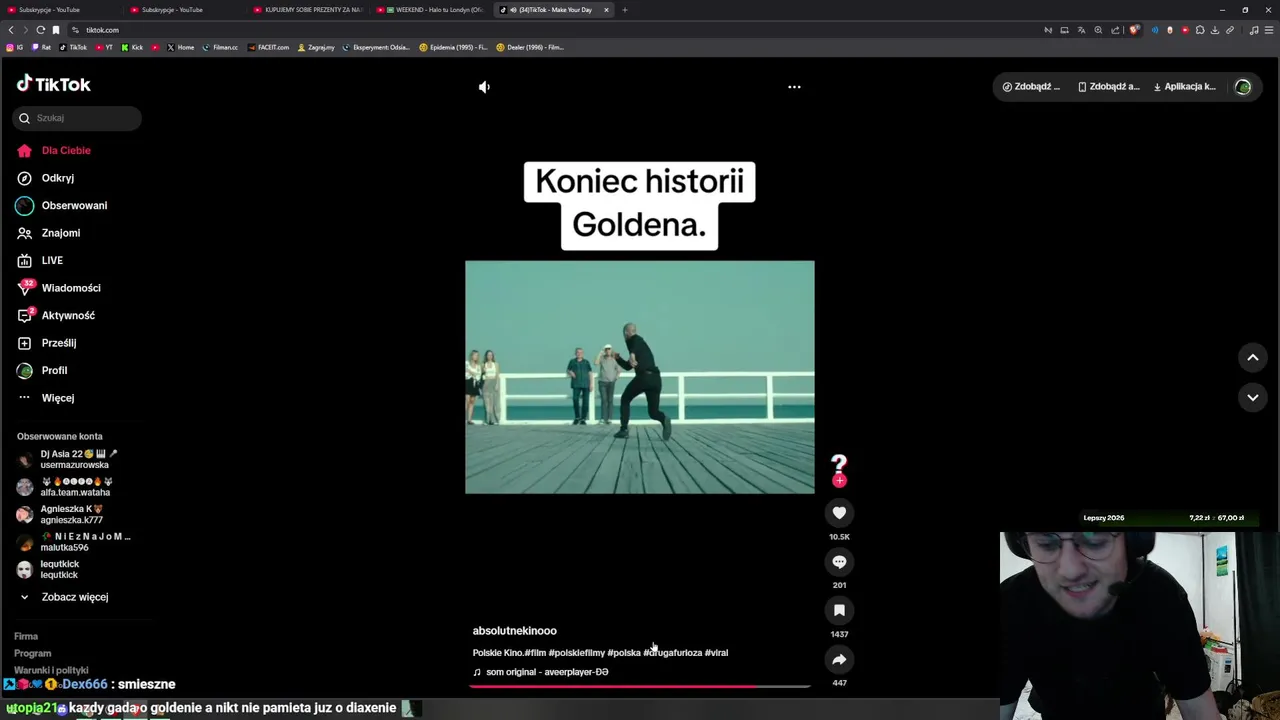
Task: Follow the creator via the red plus badge
Action: click(x=839, y=481)
